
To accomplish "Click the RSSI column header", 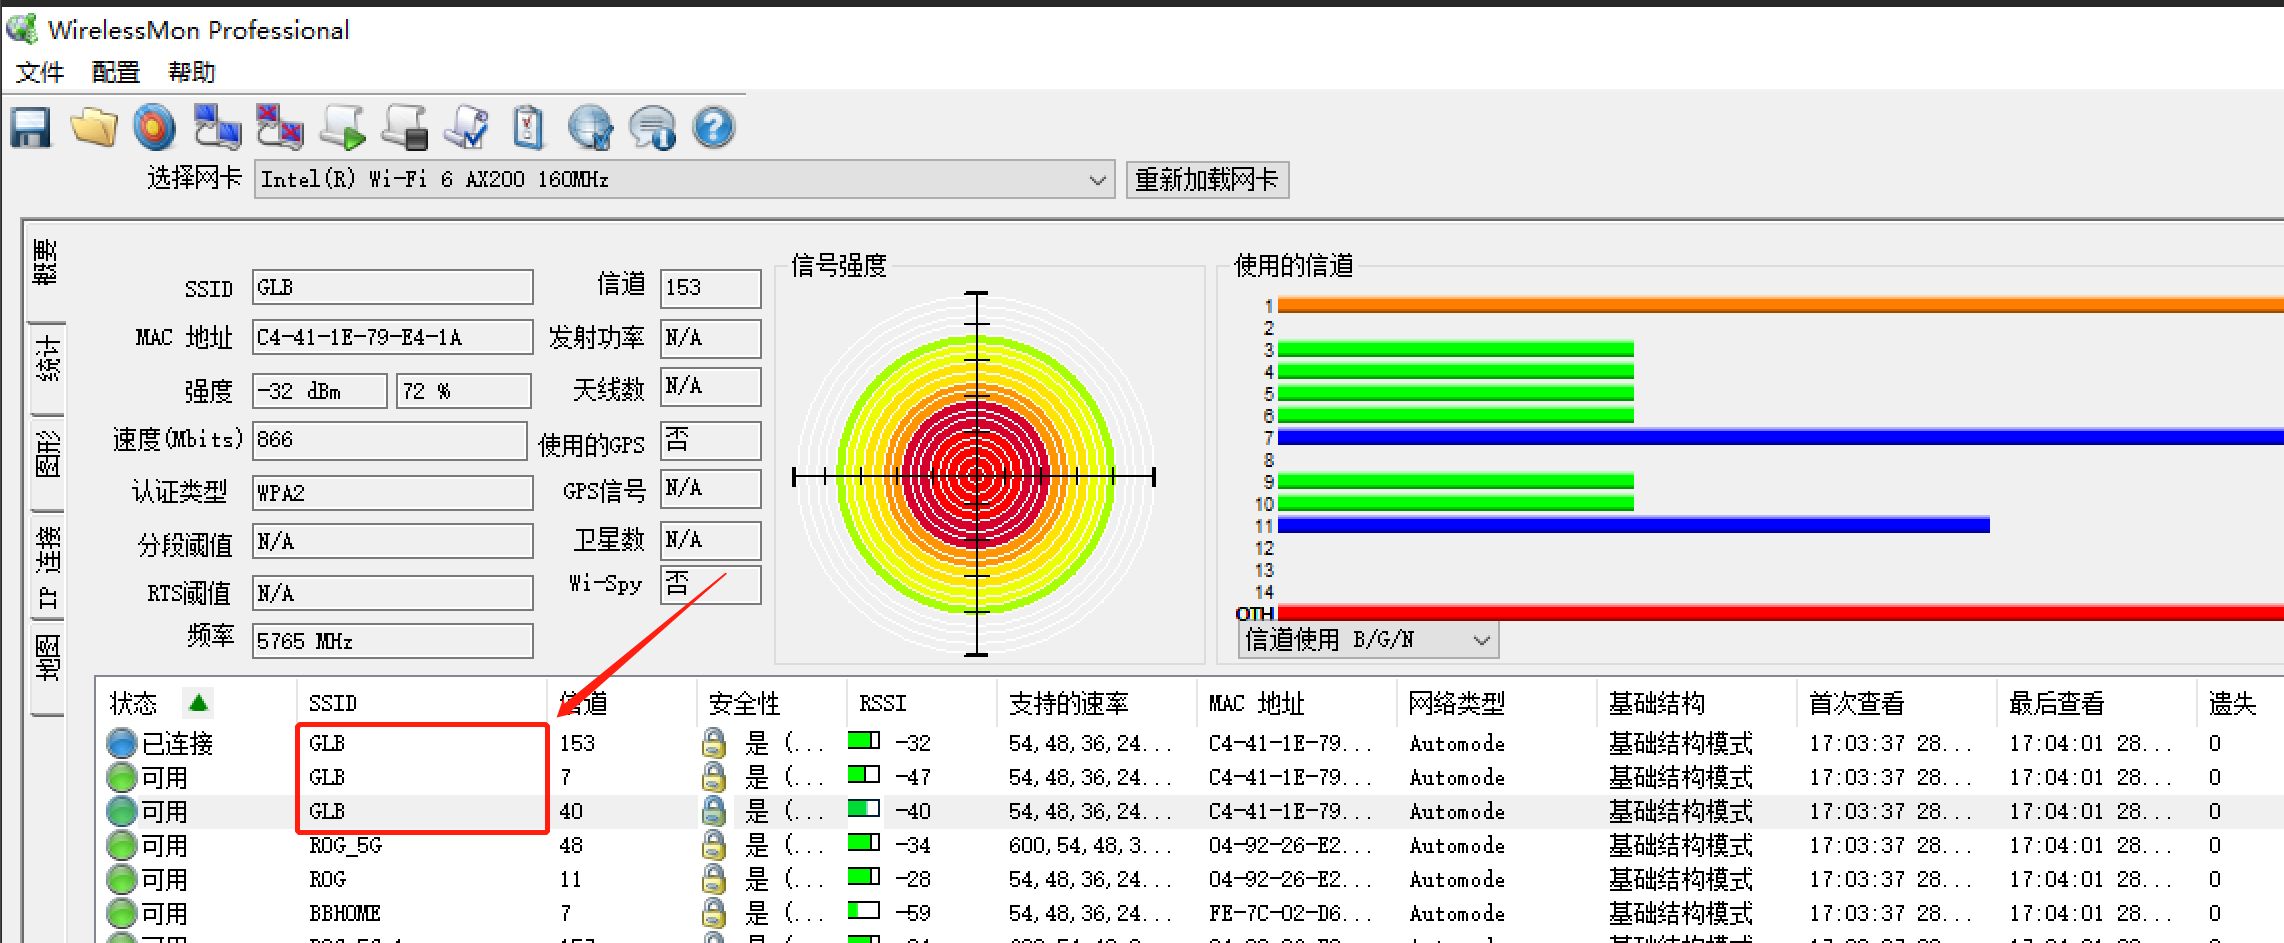I will click(882, 703).
